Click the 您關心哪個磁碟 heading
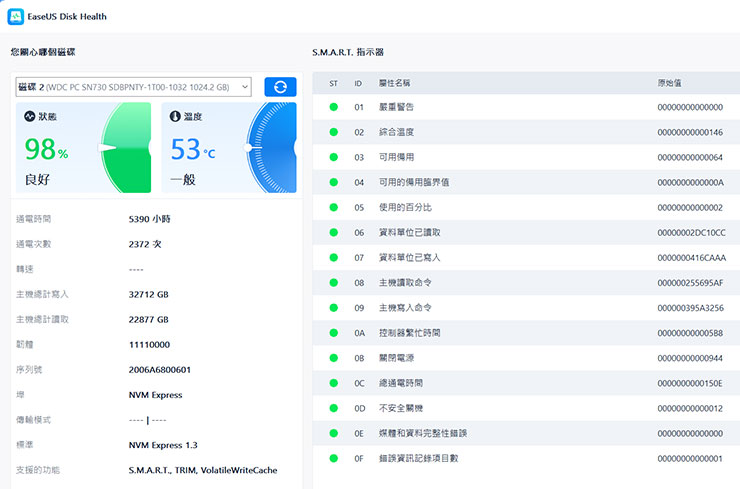Screen dimensions: 740x489 pos(42,52)
